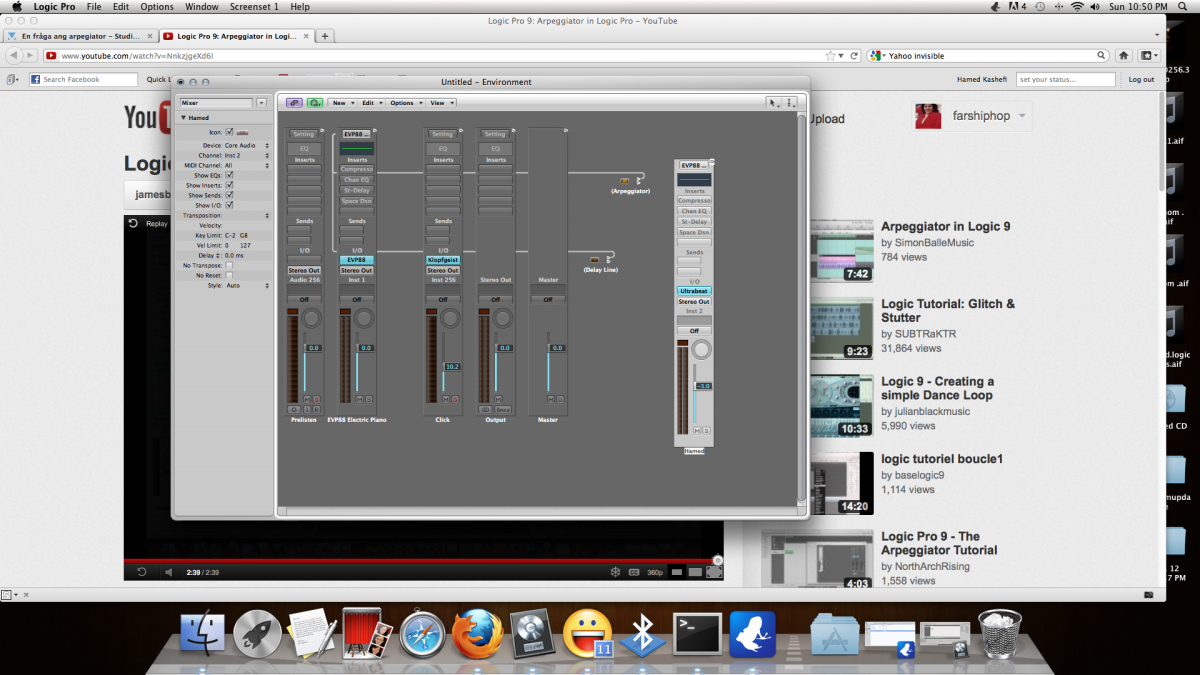Open Terminal from the Dock

[x=697, y=634]
